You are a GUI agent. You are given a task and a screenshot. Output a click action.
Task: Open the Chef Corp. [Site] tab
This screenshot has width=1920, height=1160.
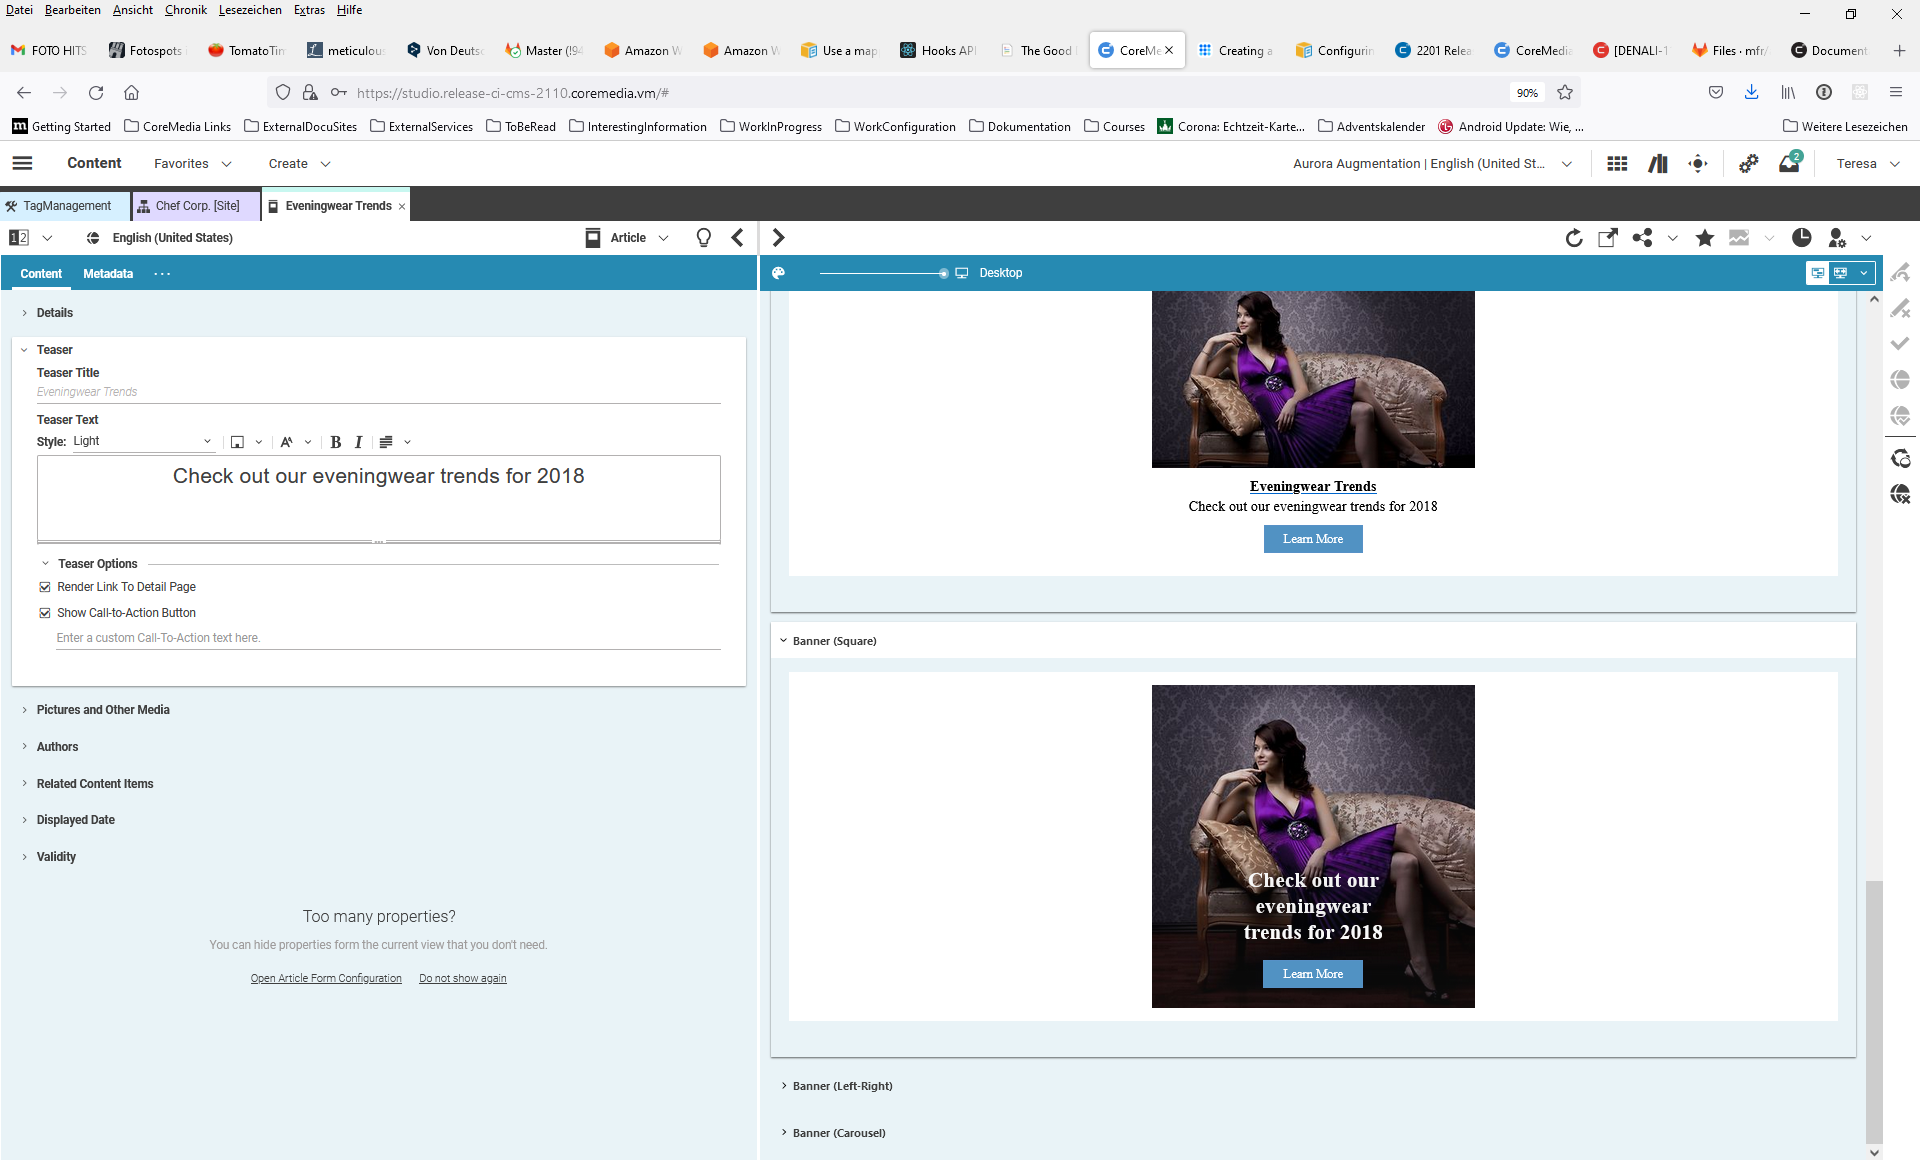tap(196, 205)
